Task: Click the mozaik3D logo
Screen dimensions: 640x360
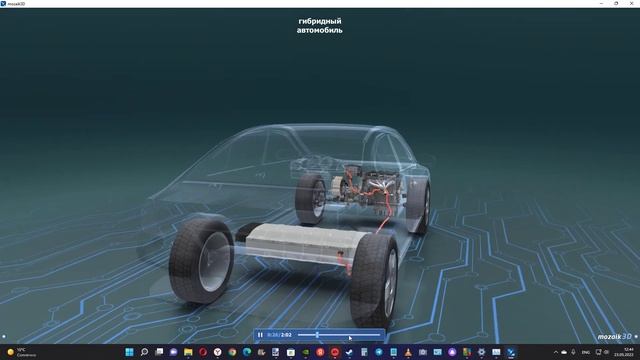Action: (614, 336)
